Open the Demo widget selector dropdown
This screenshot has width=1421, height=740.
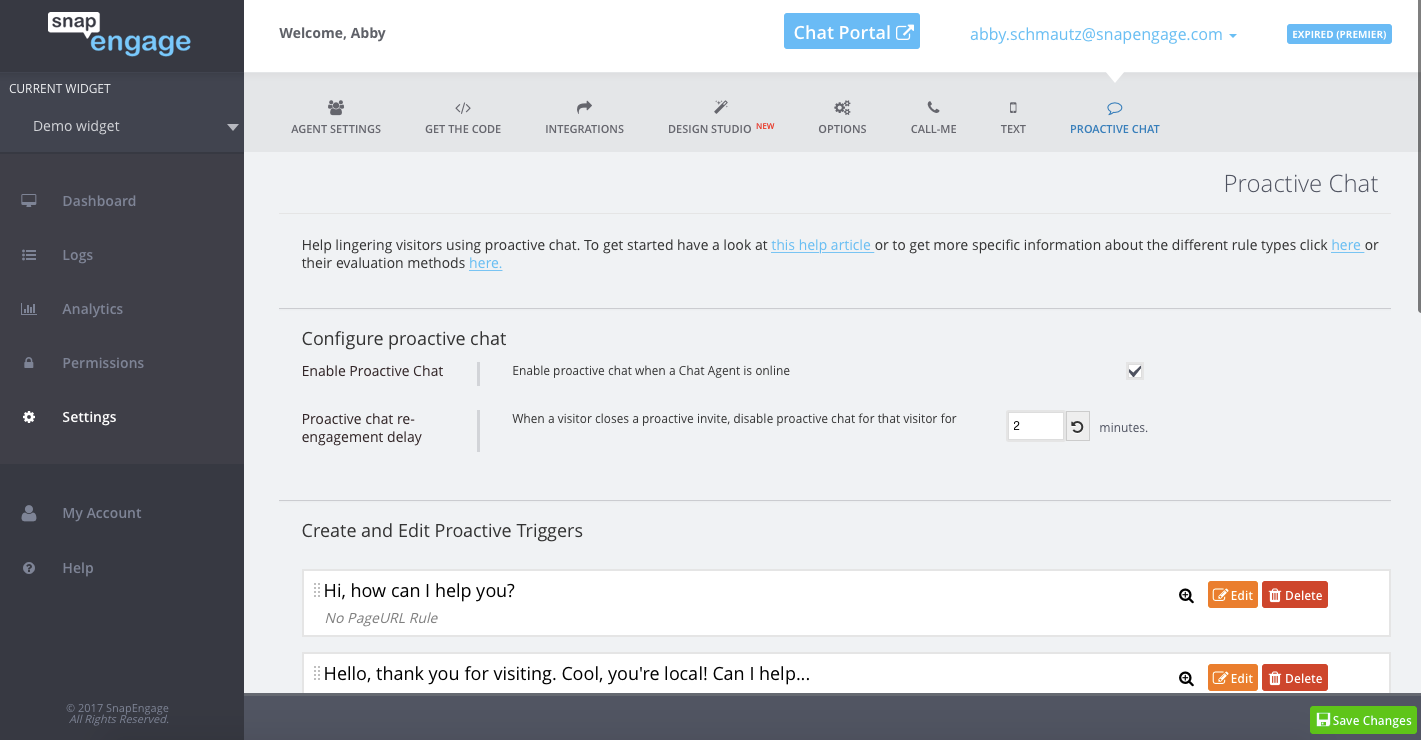point(122,127)
